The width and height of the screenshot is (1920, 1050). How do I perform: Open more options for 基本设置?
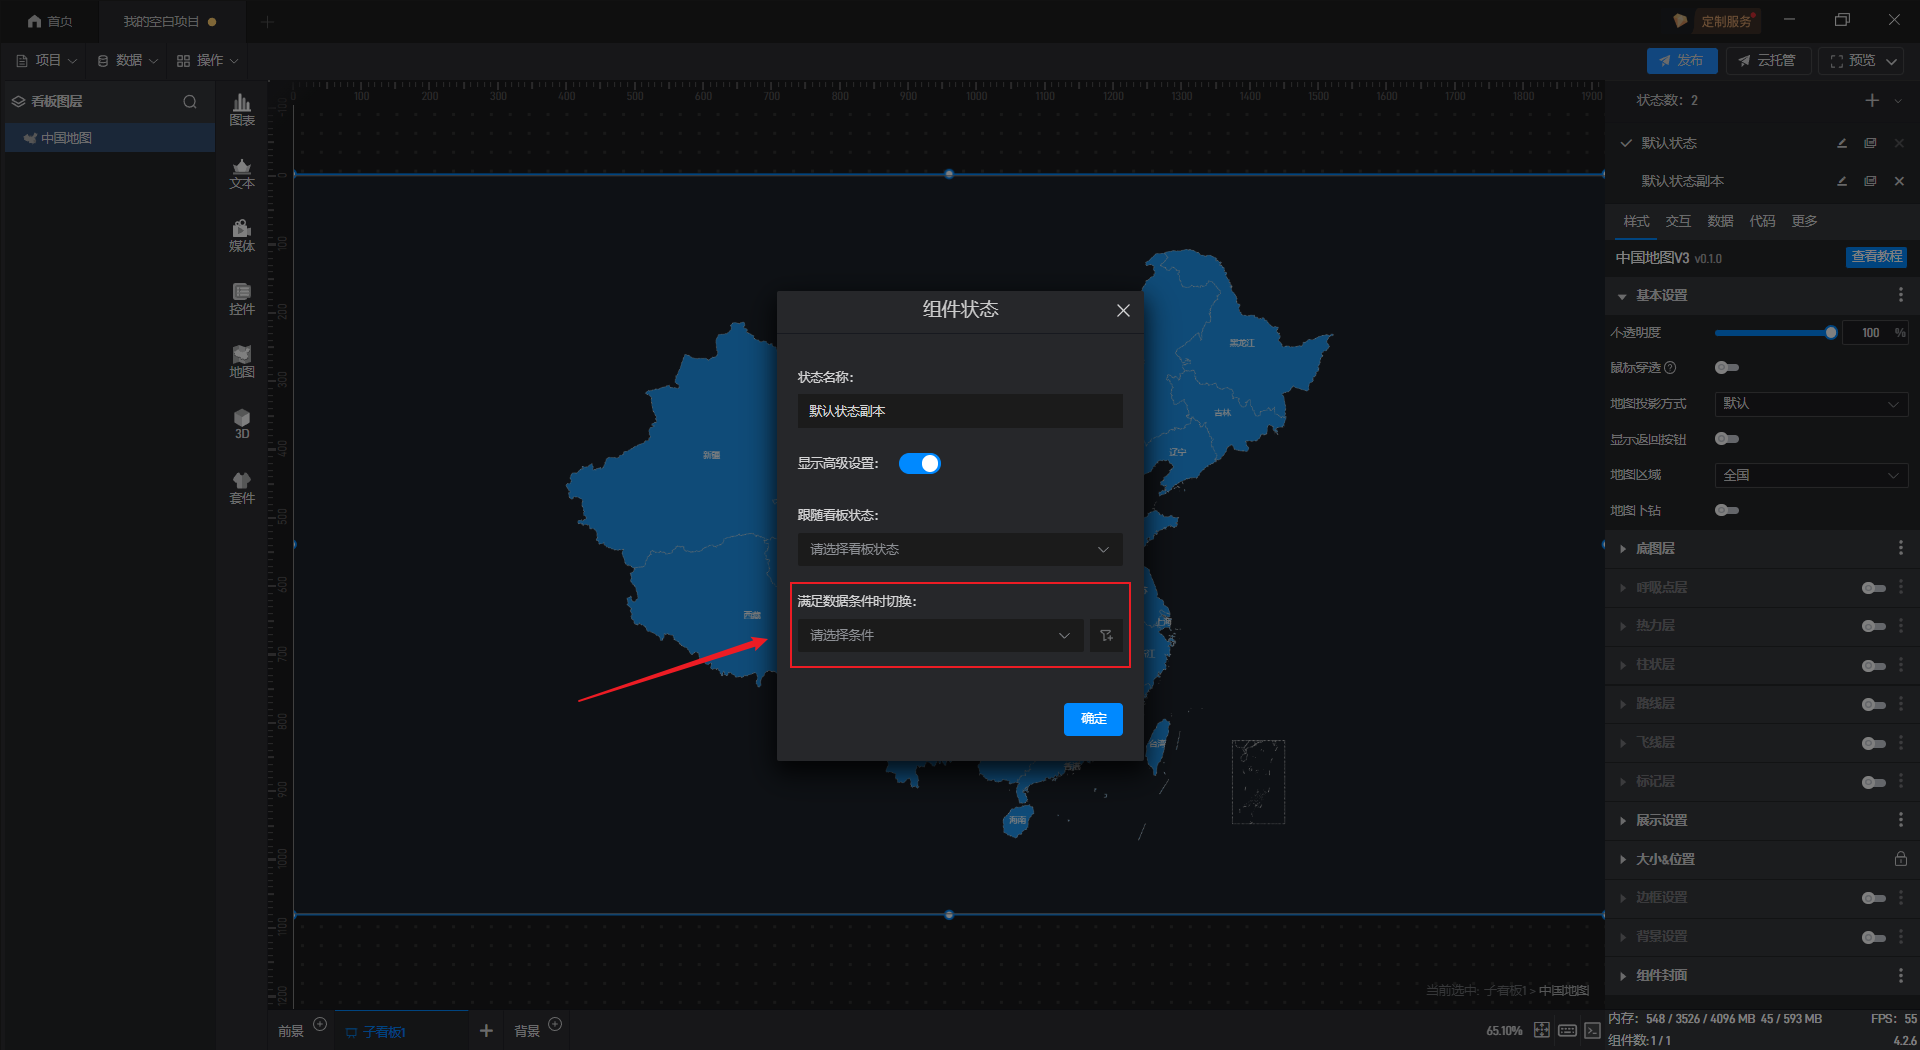pos(1900,295)
